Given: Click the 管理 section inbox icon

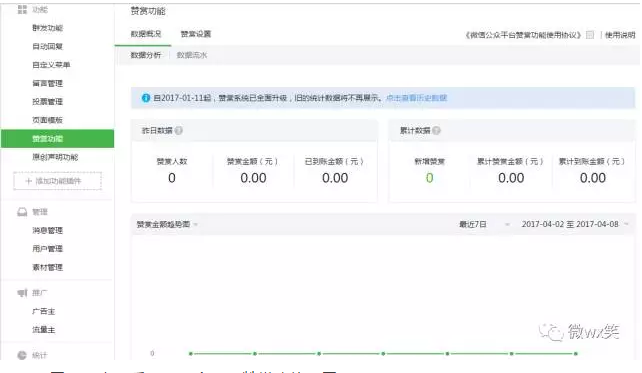Looking at the screenshot, I should click(22, 212).
